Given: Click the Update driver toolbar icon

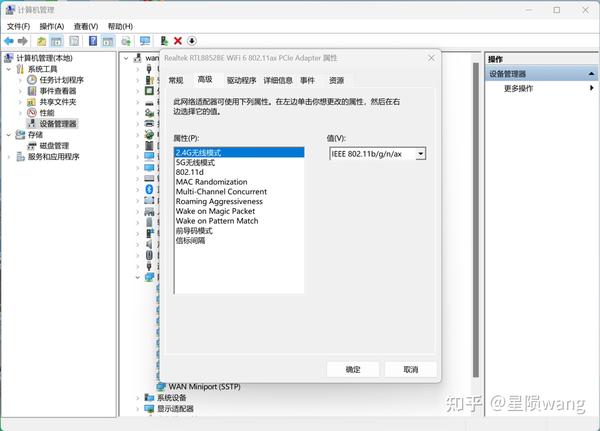Looking at the screenshot, I should [164, 41].
